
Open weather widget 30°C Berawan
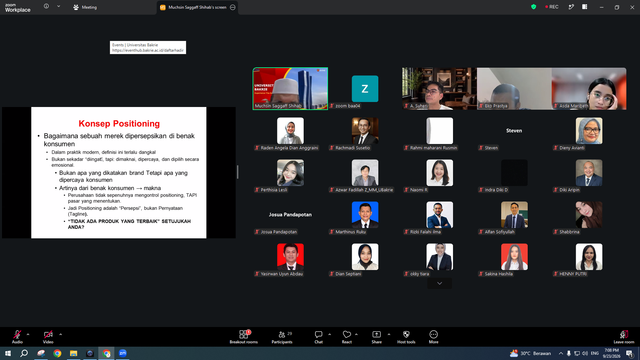pyautogui.click(x=530, y=353)
